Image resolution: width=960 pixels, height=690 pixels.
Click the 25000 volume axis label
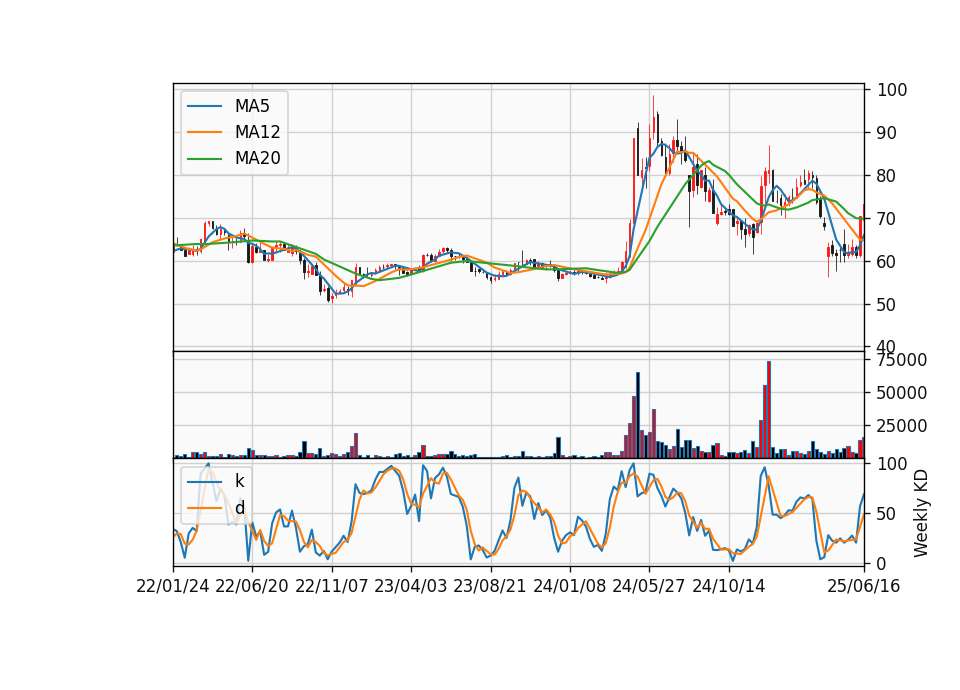(902, 426)
